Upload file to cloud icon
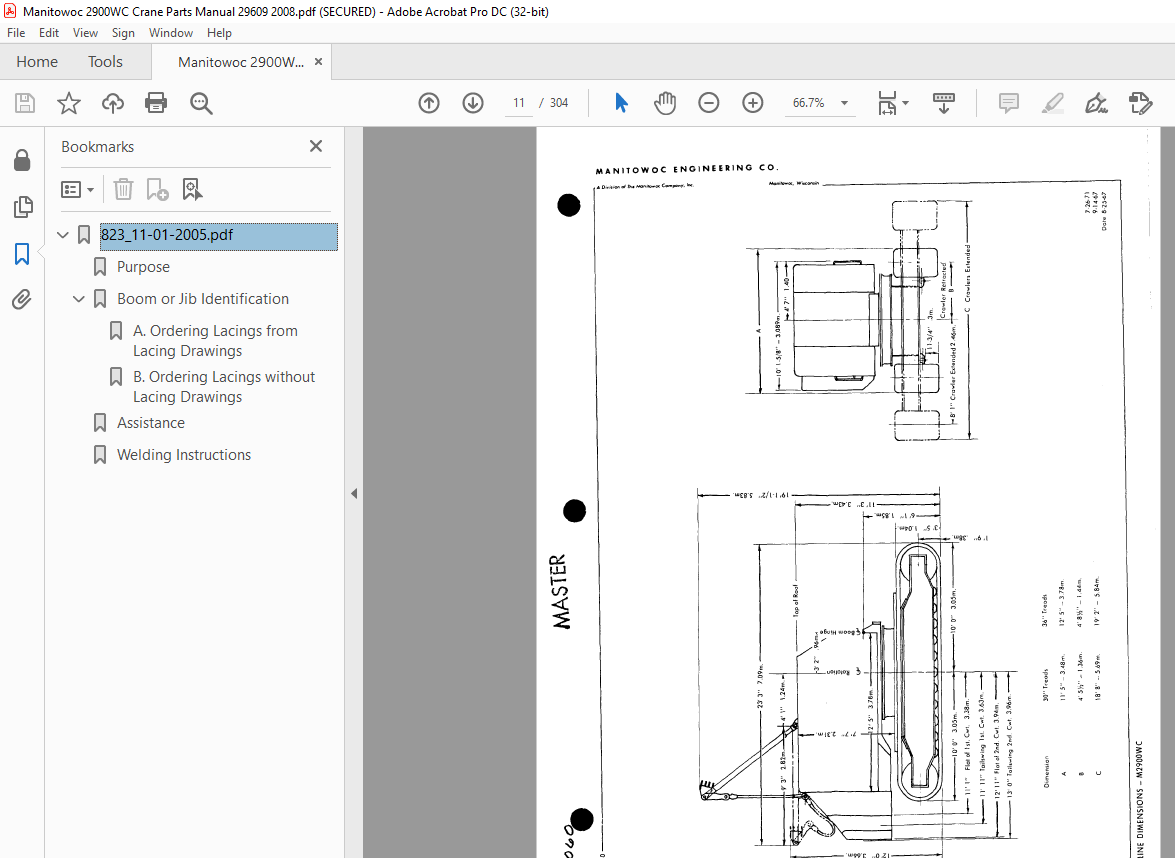1175x858 pixels. pyautogui.click(x=112, y=103)
